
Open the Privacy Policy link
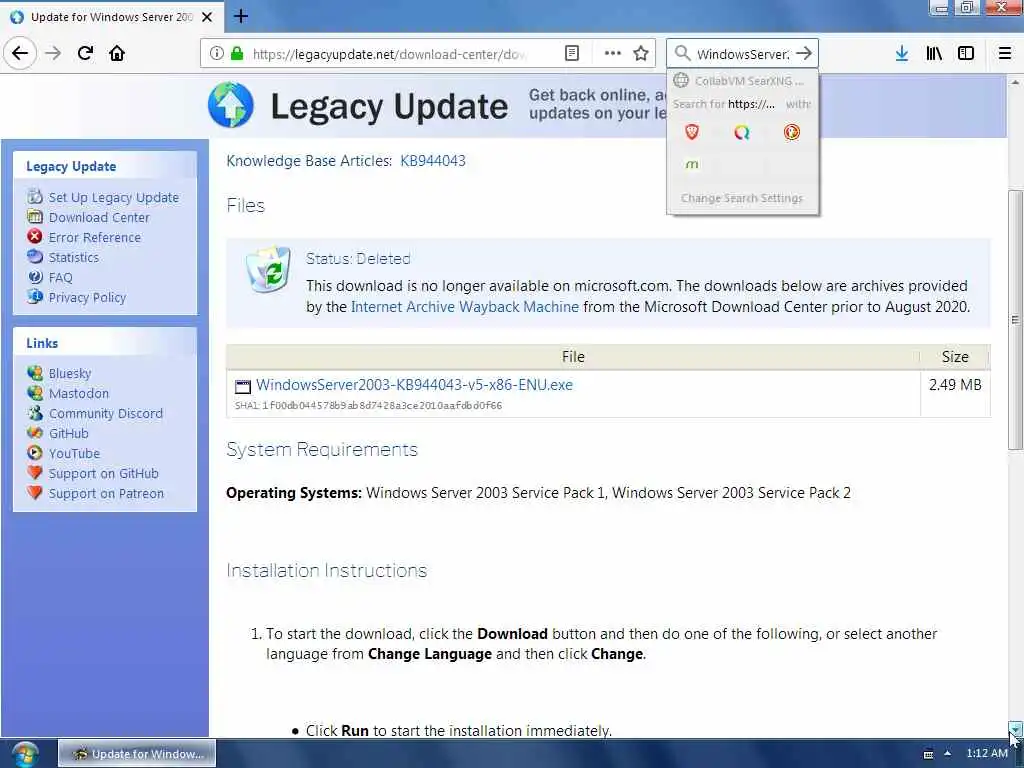point(88,298)
